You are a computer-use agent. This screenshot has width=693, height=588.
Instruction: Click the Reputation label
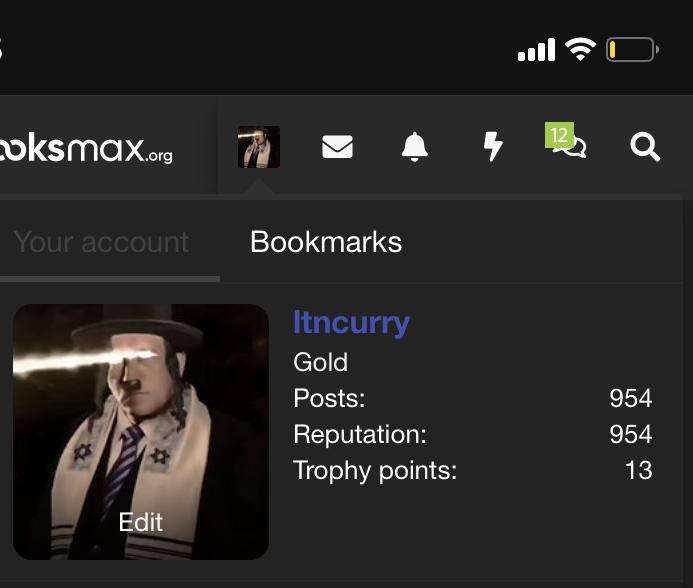pyautogui.click(x=360, y=435)
